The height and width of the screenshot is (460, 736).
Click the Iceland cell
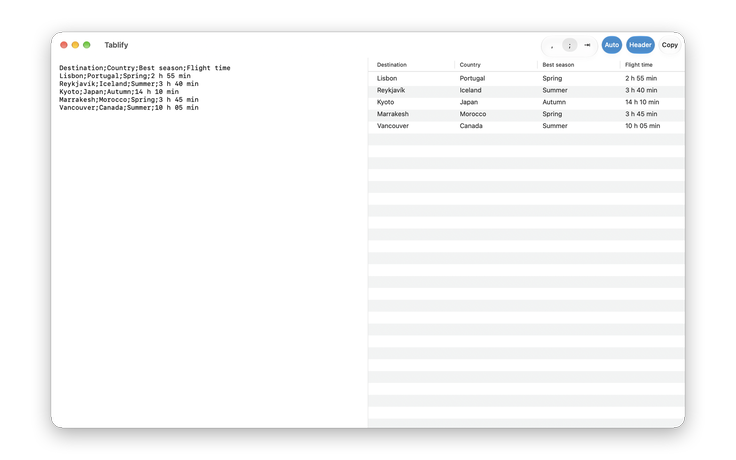pyautogui.click(x=470, y=90)
